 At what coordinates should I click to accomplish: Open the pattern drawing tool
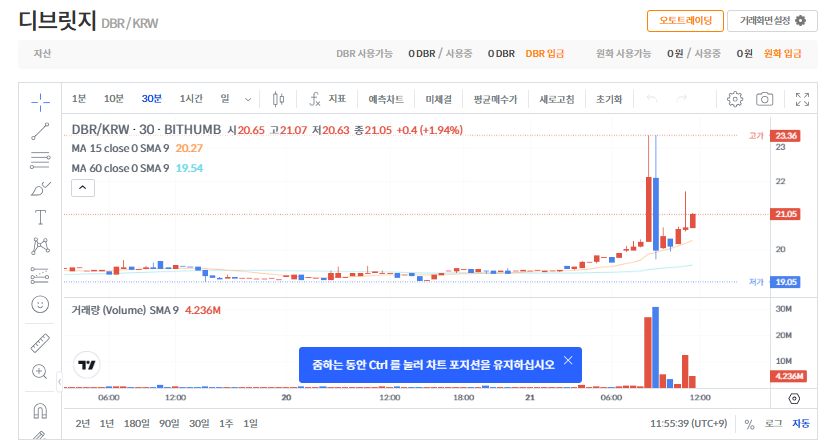40,246
